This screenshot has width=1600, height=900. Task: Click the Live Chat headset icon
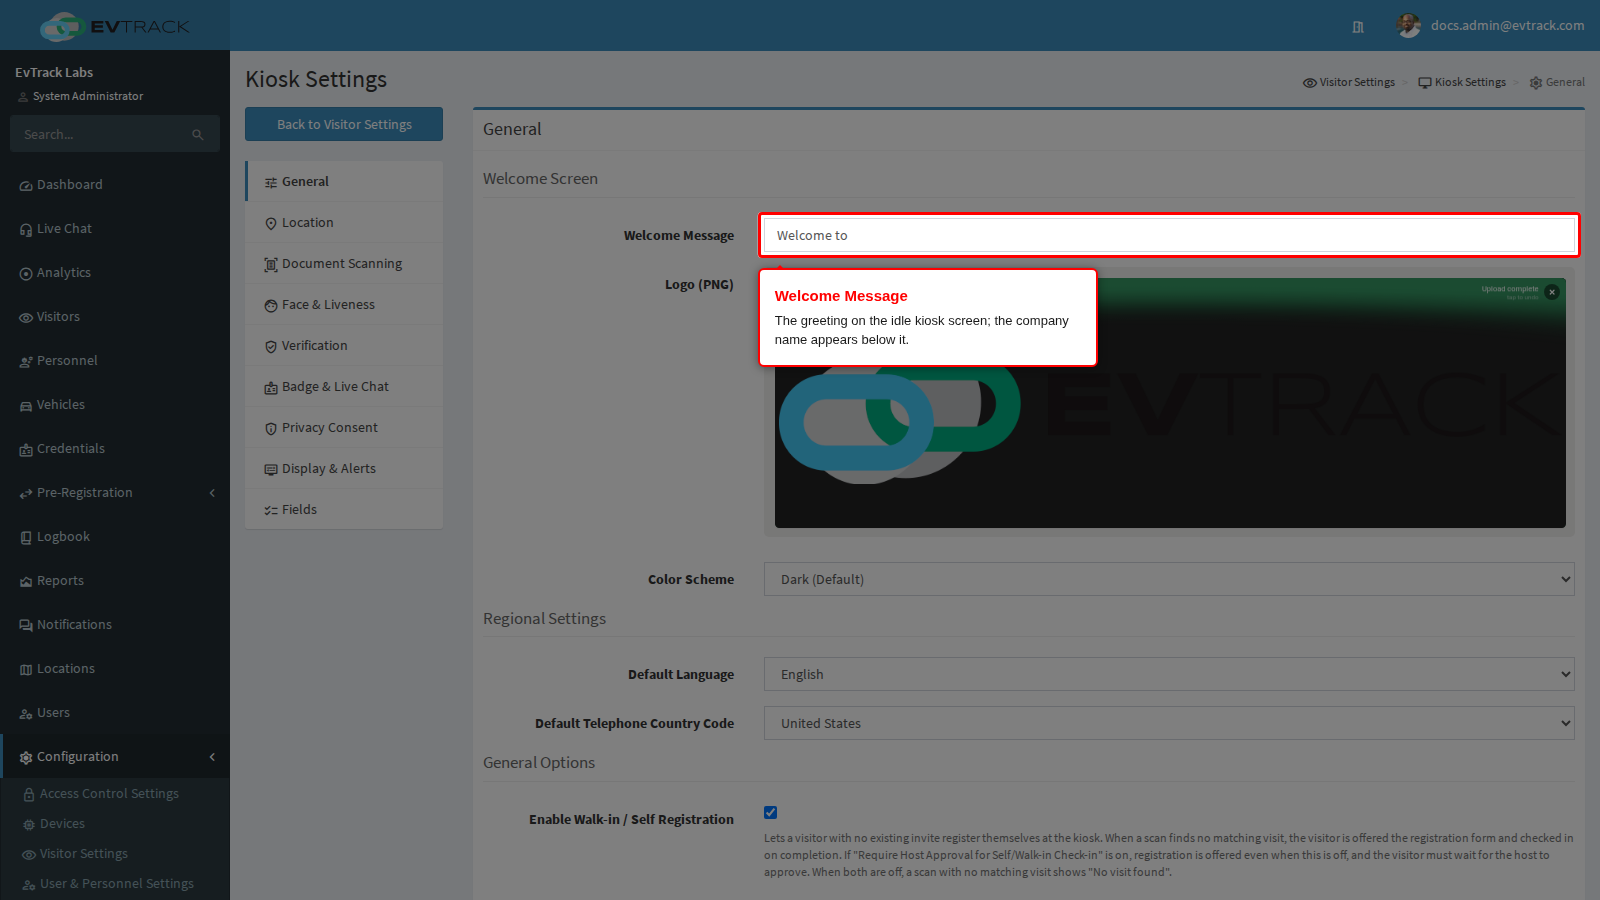coord(26,230)
